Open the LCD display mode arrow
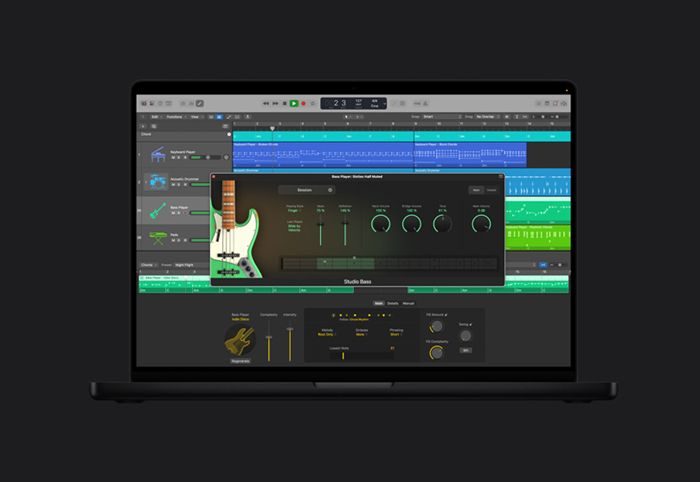Screen dimensions: 700x482 [x=384, y=104]
